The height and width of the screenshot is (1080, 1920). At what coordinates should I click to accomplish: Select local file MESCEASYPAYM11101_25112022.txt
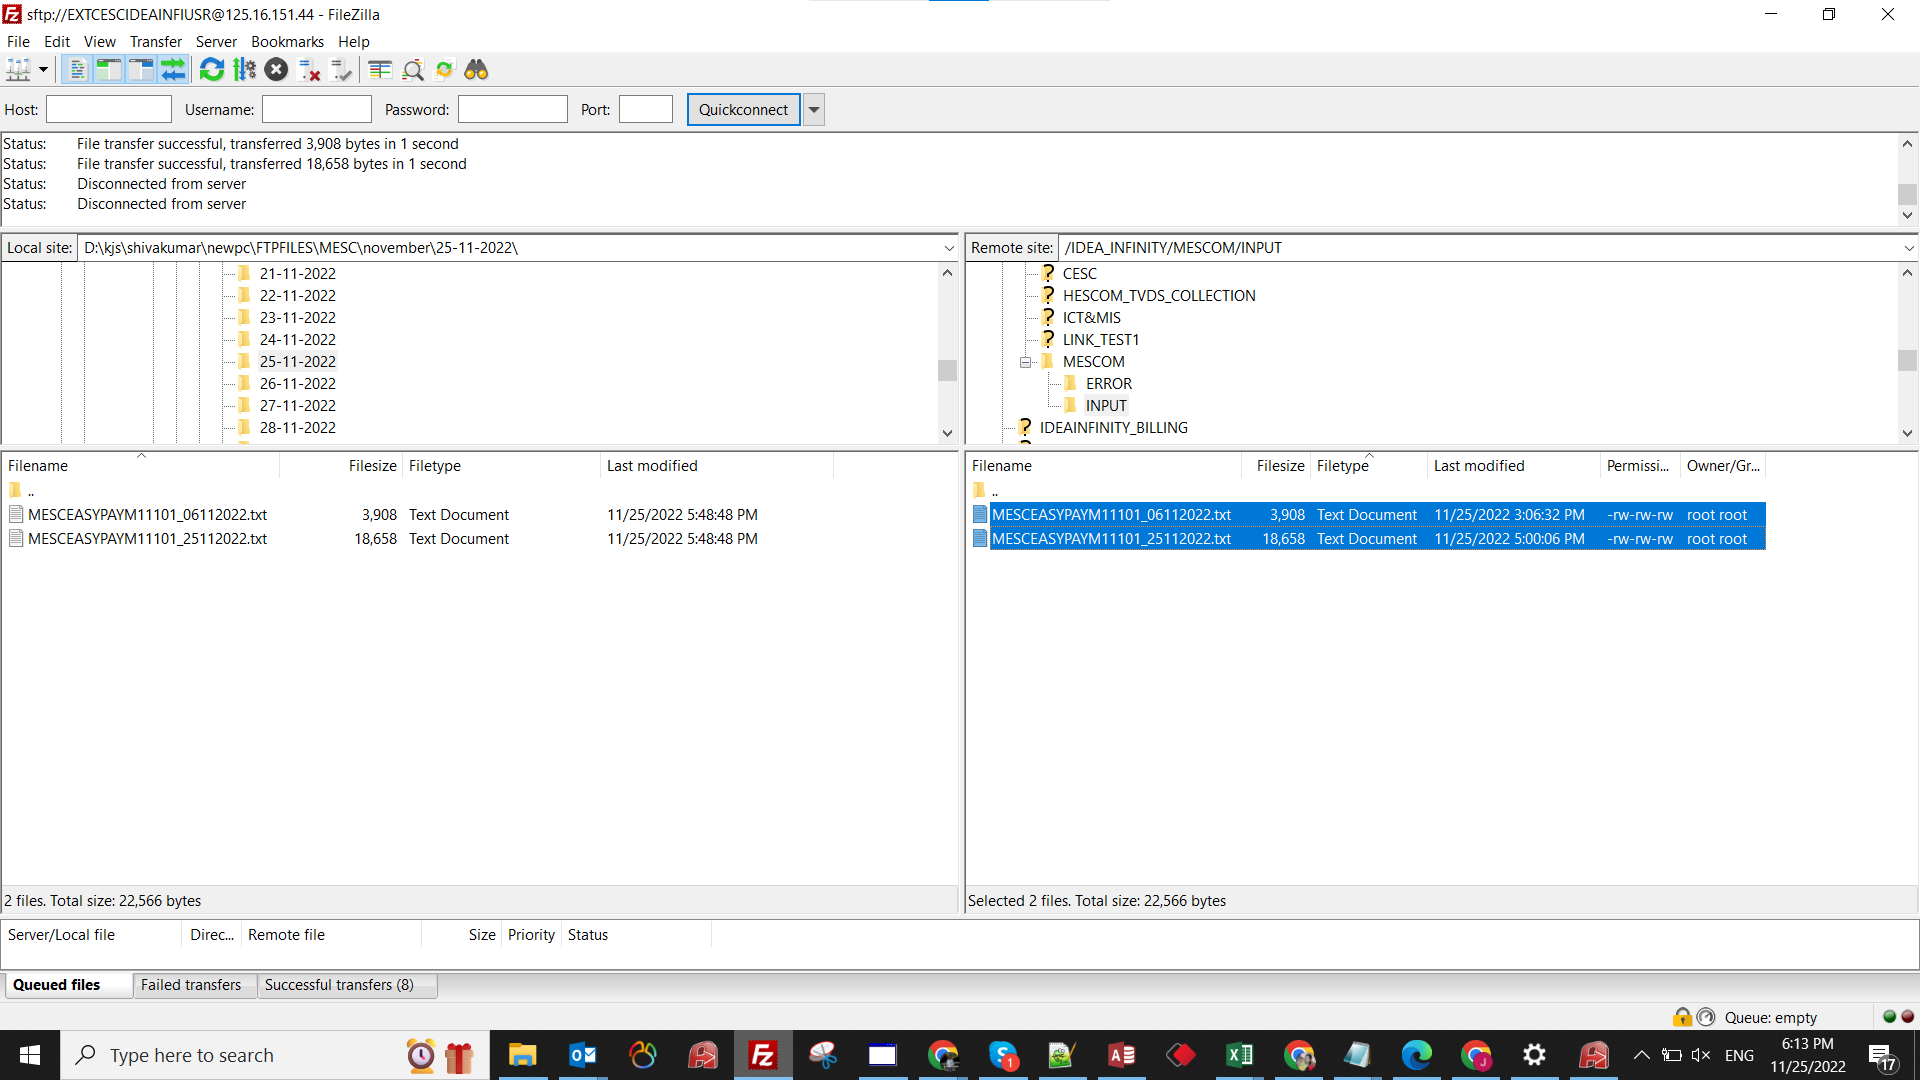[148, 539]
